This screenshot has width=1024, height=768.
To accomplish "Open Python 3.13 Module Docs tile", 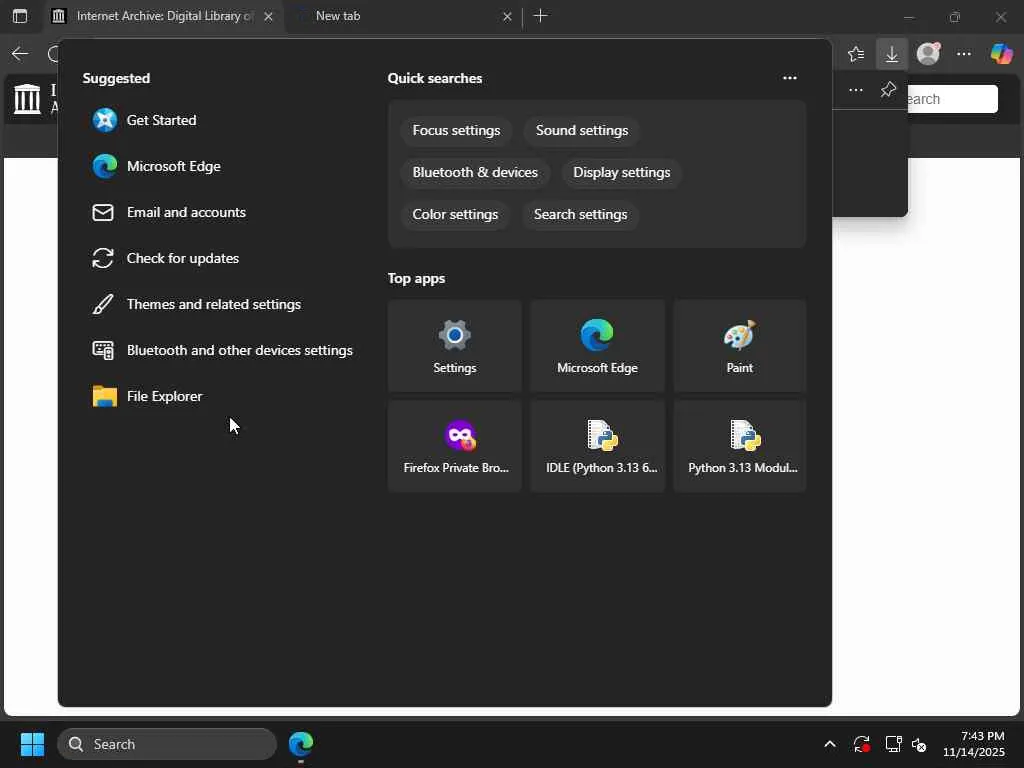I will [x=740, y=446].
